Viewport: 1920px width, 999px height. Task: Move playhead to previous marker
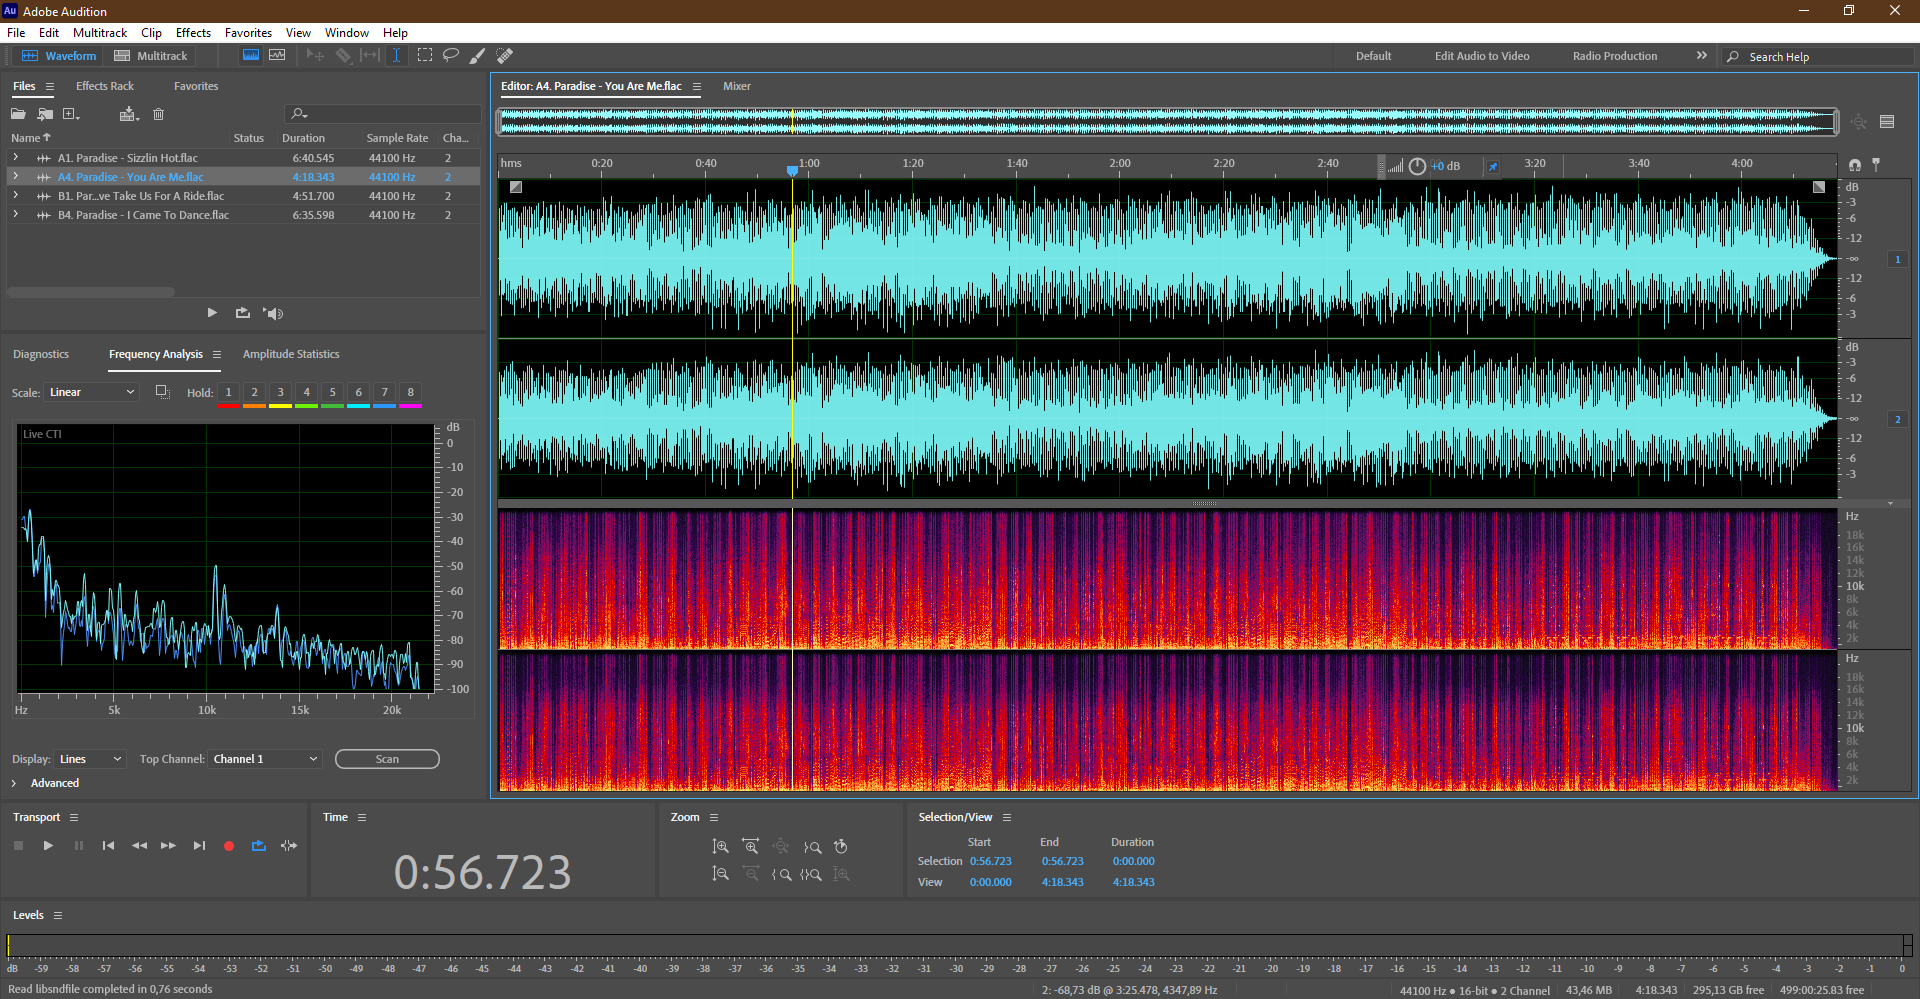click(x=108, y=846)
